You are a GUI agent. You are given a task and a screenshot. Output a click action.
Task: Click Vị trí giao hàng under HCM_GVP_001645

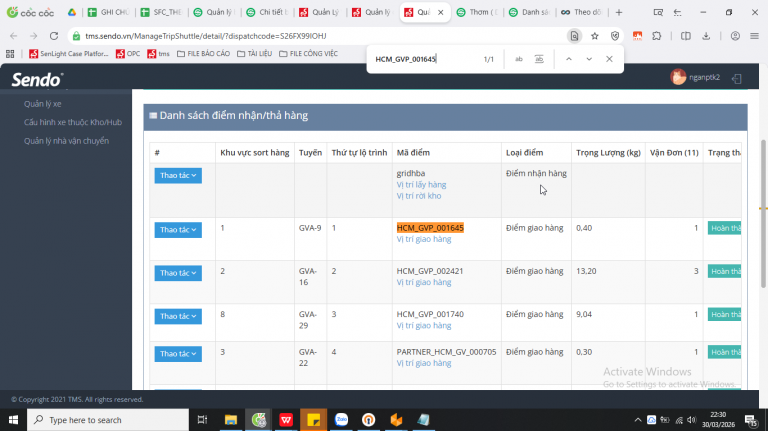tap(424, 239)
